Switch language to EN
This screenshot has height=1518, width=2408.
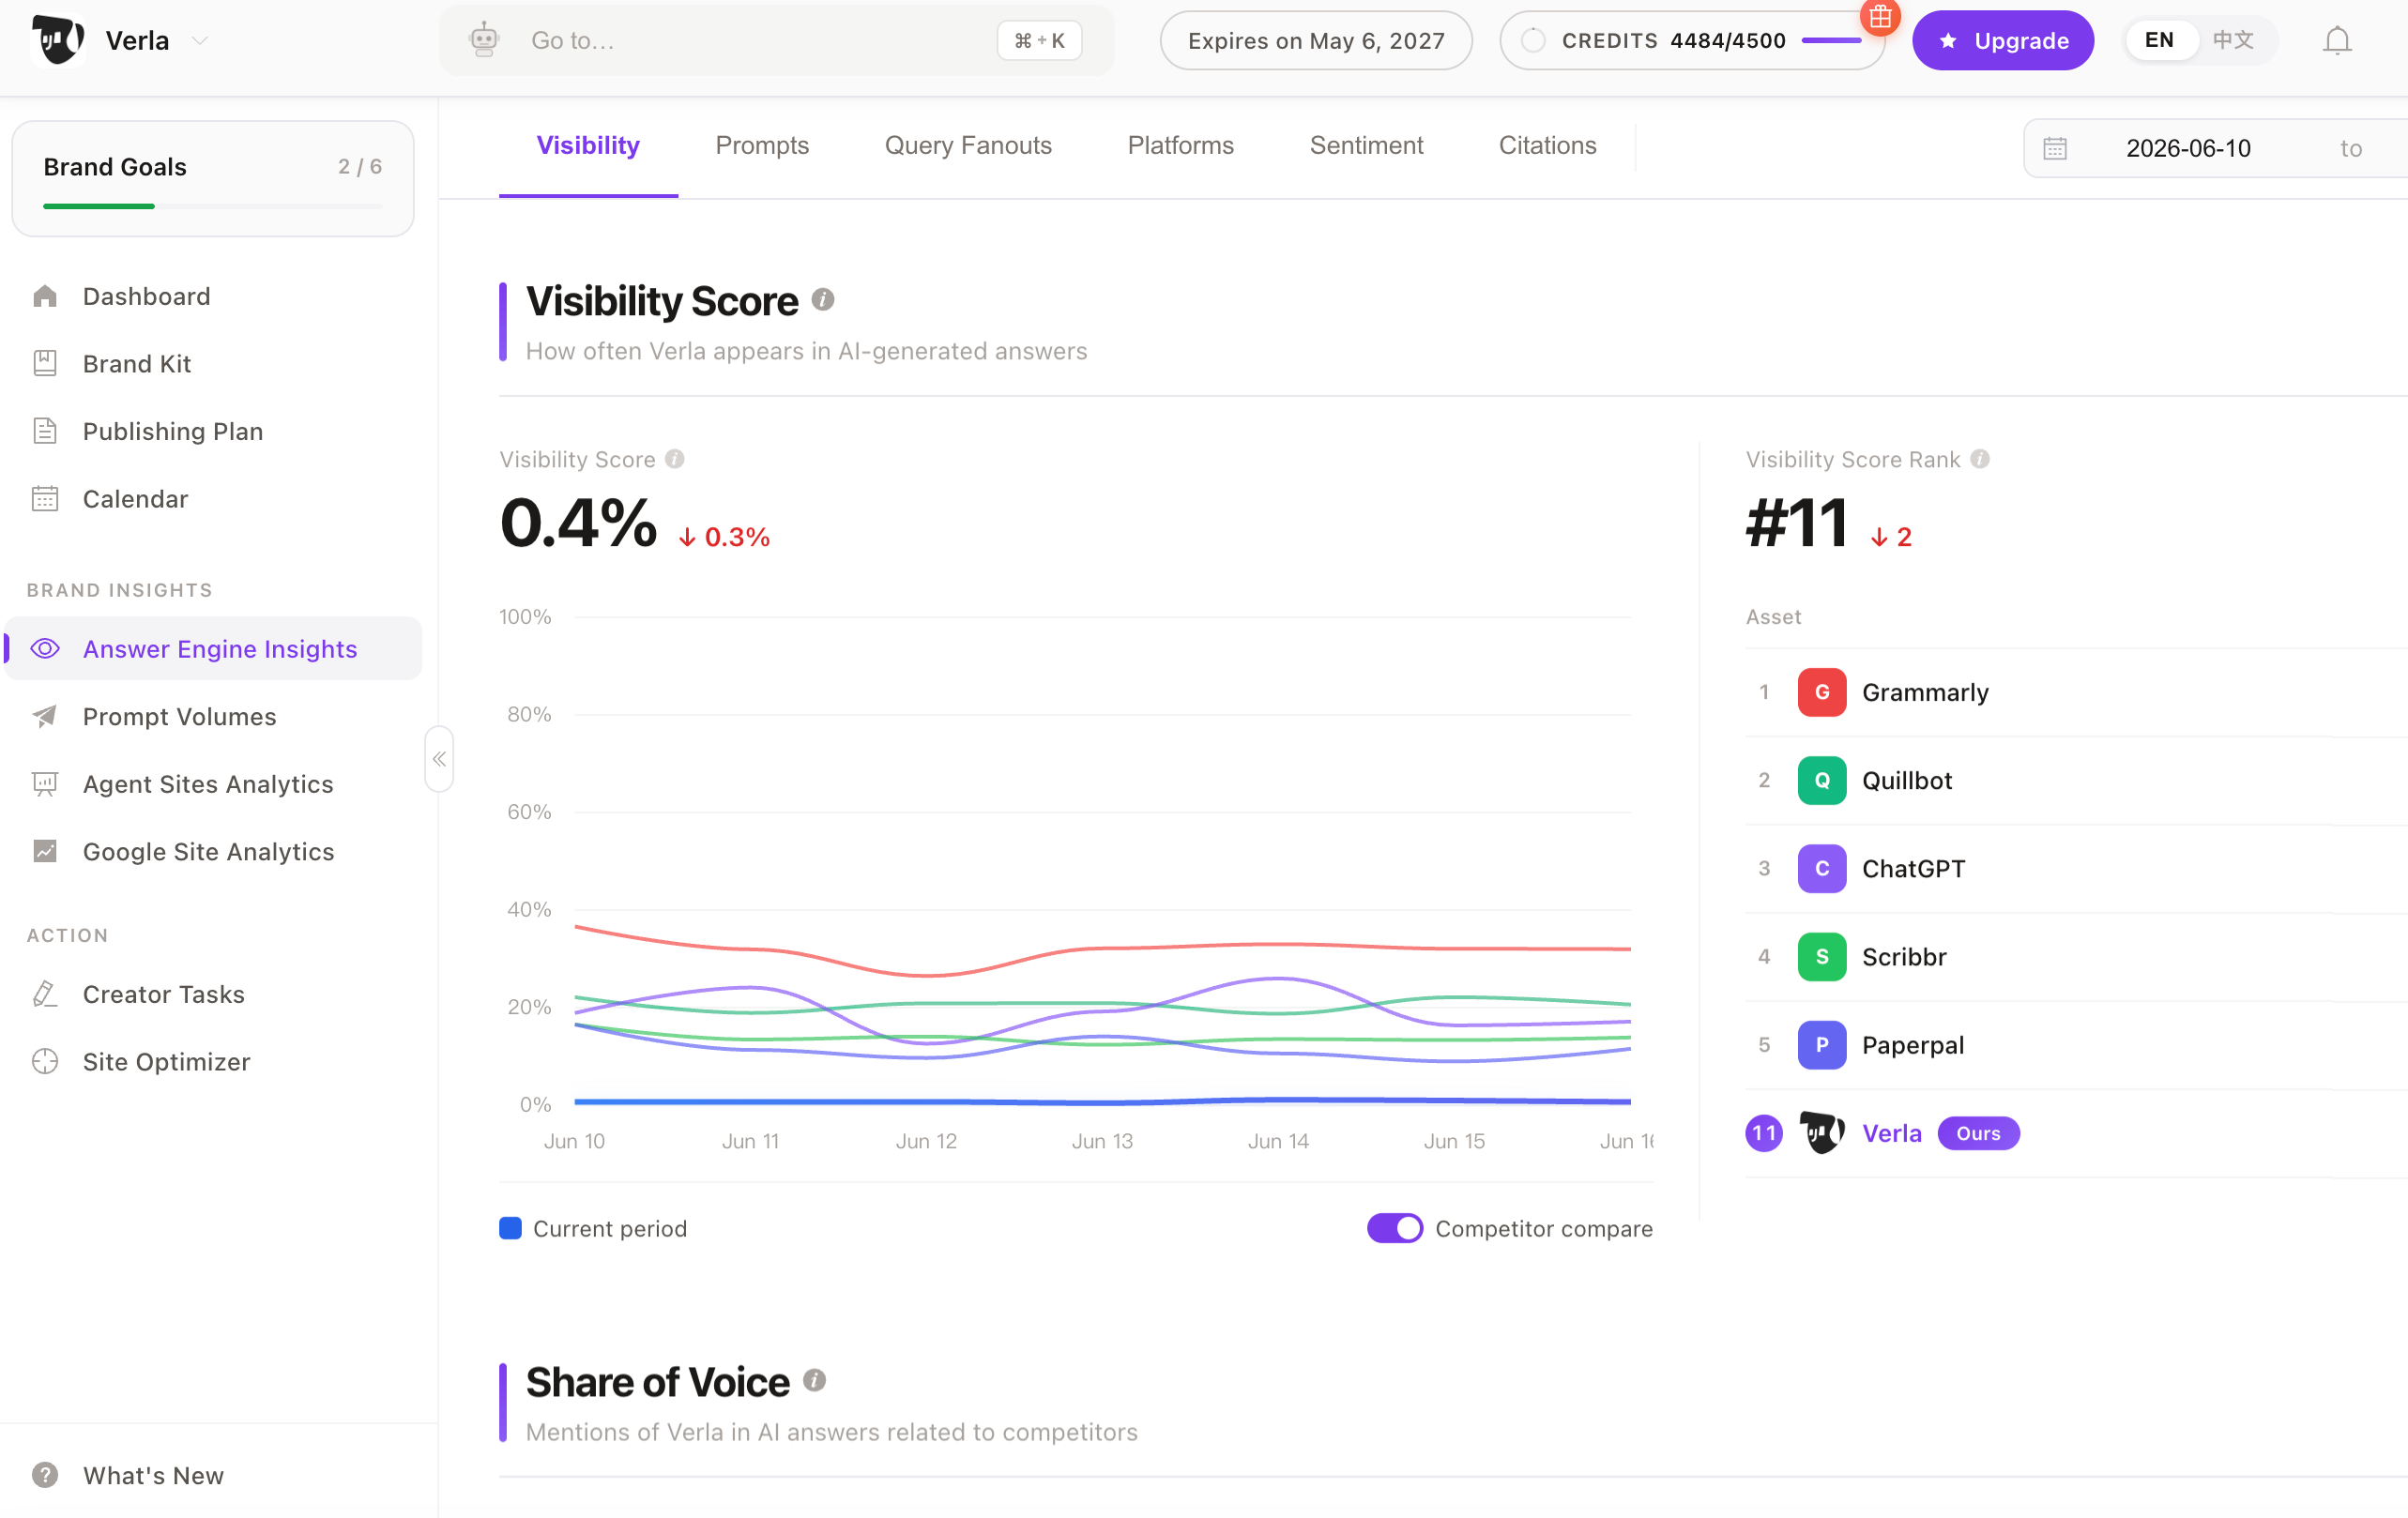click(2159, 40)
